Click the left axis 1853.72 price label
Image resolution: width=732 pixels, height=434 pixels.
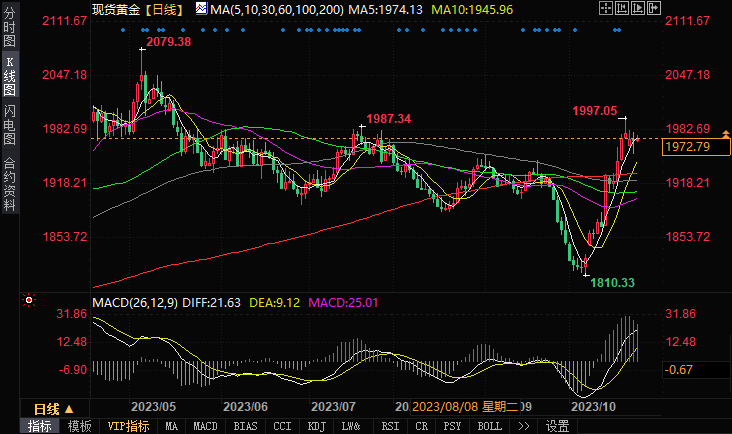point(65,237)
